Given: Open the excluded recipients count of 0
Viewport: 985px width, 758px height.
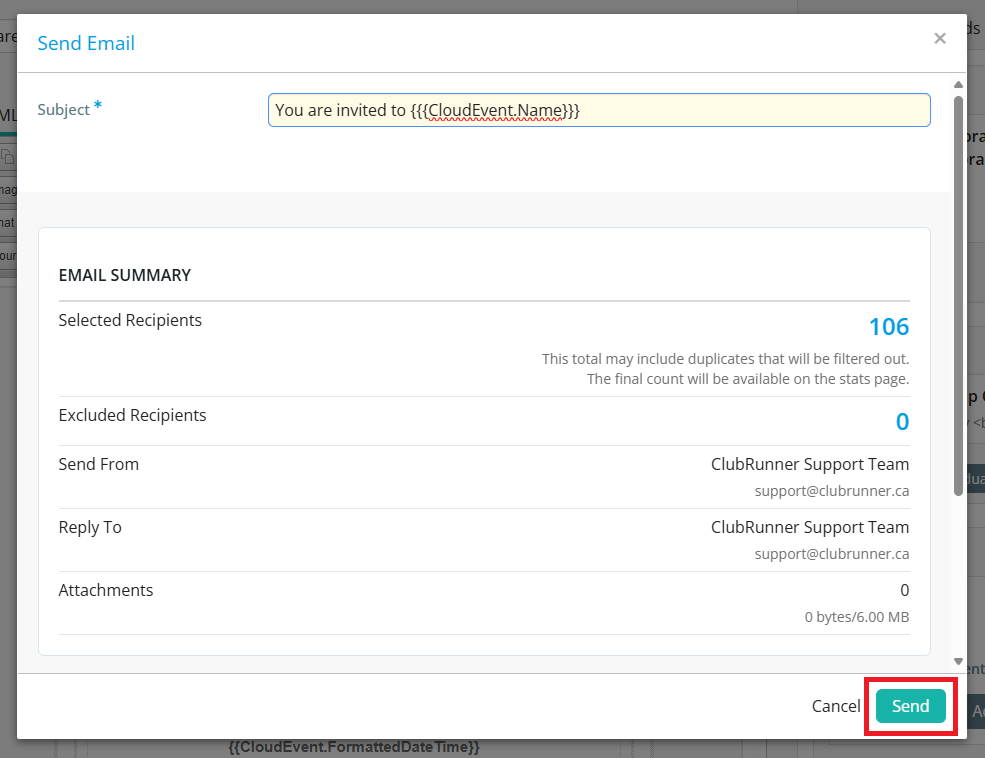Looking at the screenshot, I should [x=902, y=422].
